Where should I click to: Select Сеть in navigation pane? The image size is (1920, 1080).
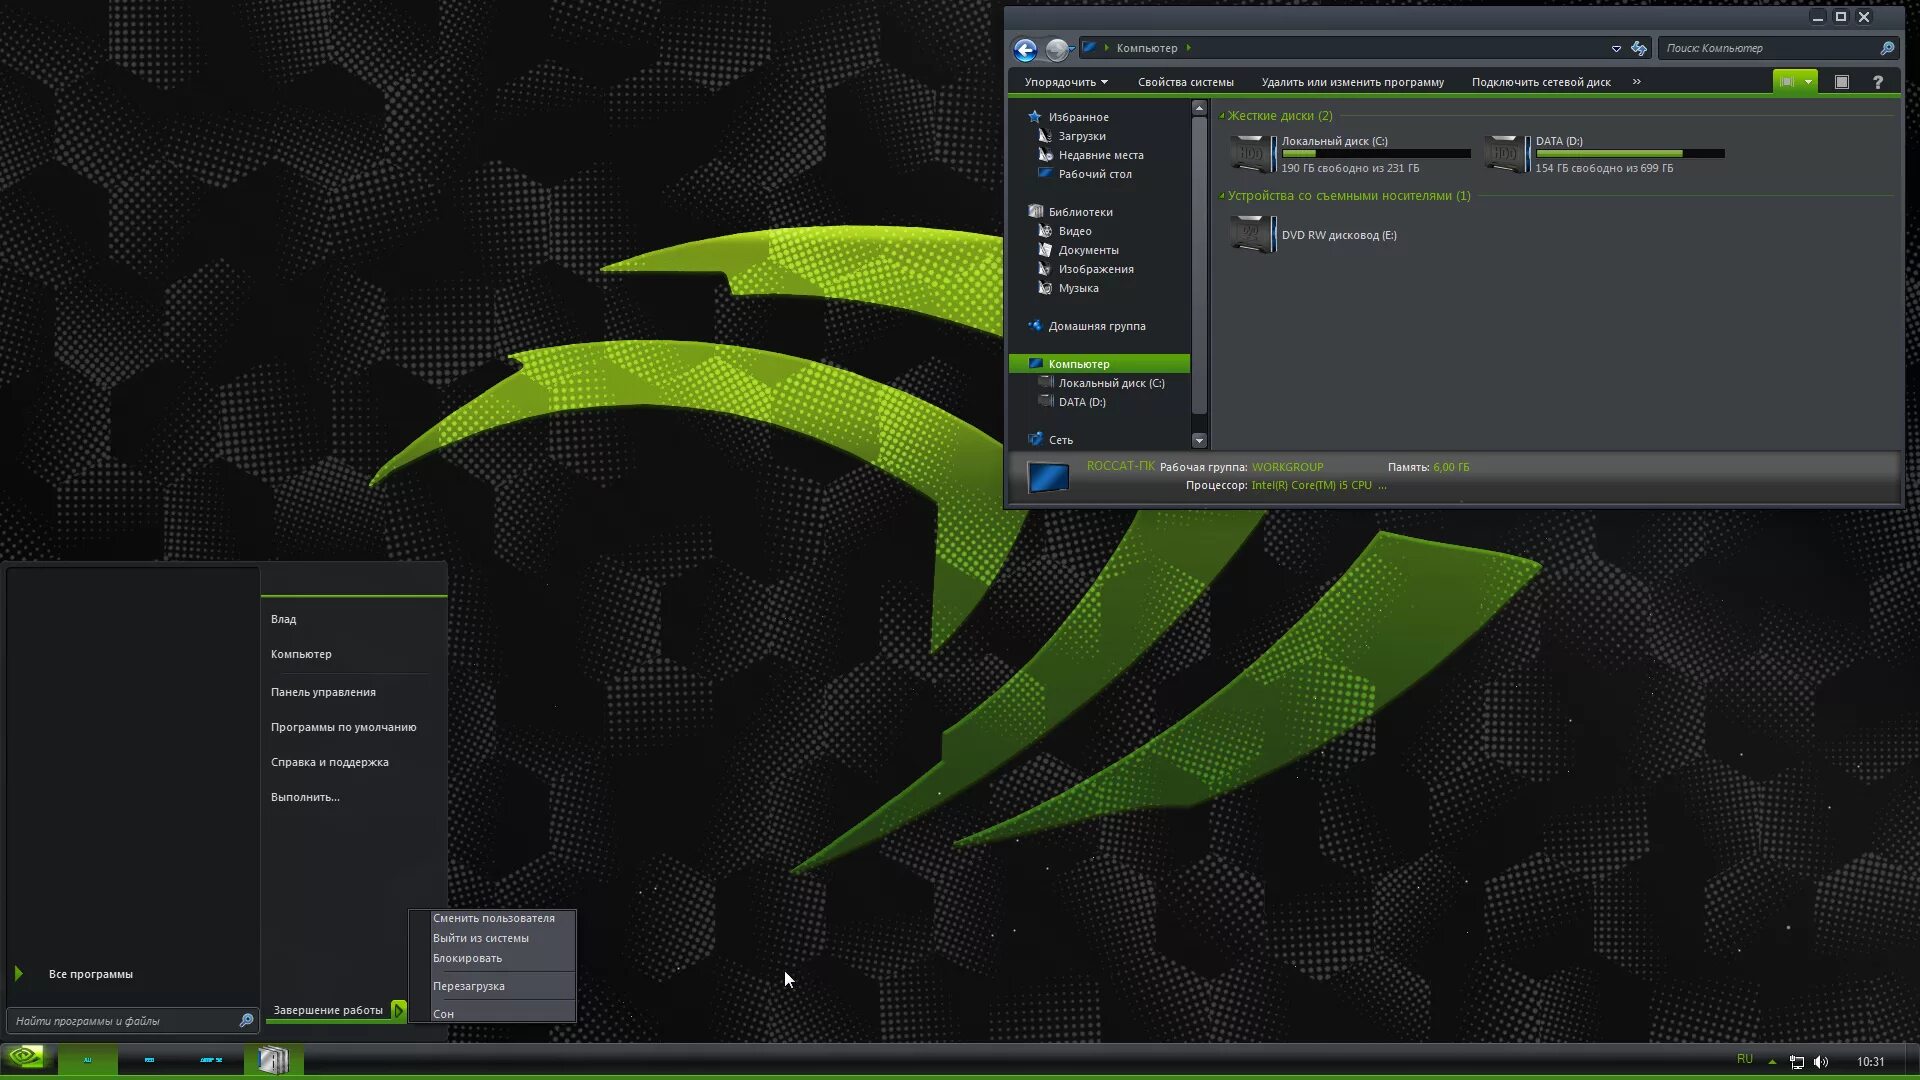1060,440
